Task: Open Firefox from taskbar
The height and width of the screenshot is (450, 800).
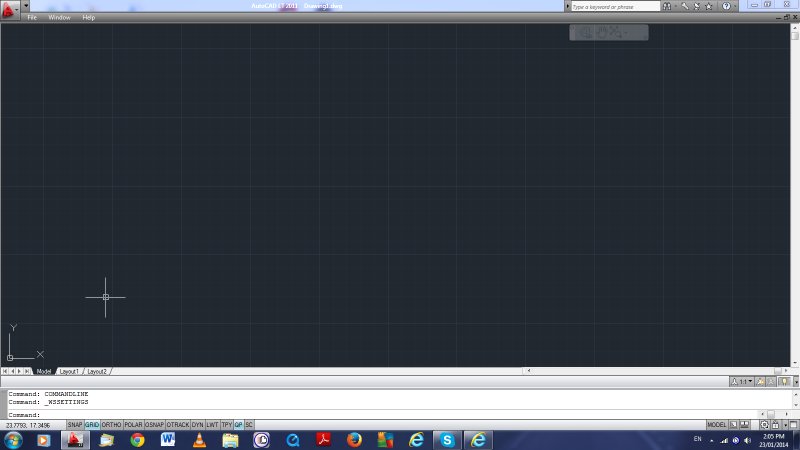Action: (354, 440)
